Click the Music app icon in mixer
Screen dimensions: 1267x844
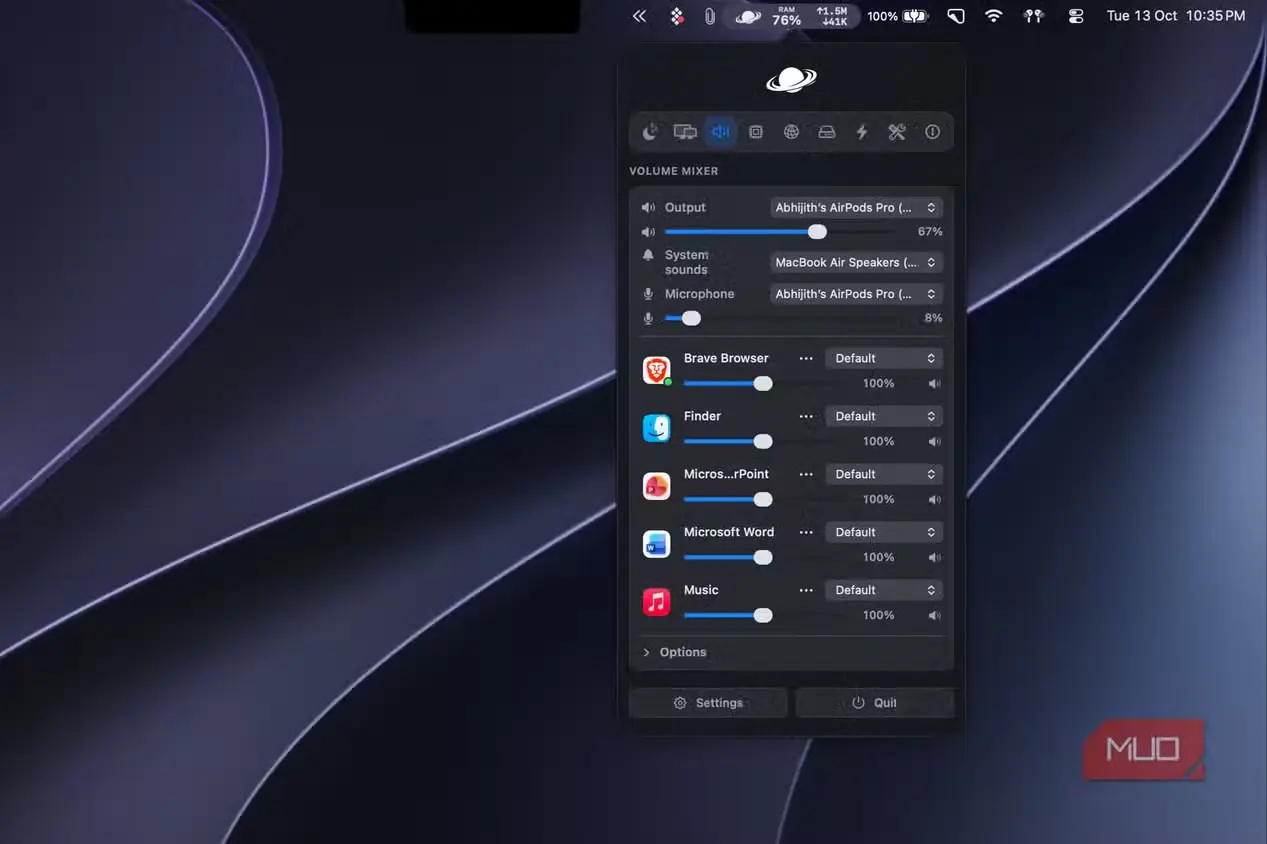coord(656,602)
